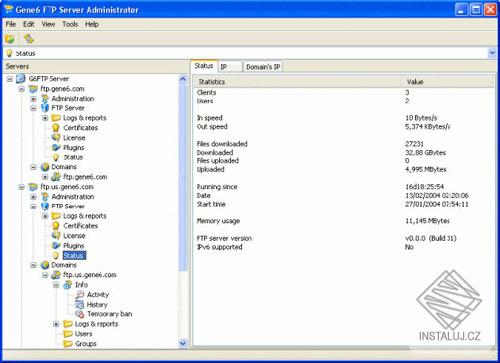Click the yellow circular arrows toolbar icon
Screen dimensions: 500x363
pos(29,39)
